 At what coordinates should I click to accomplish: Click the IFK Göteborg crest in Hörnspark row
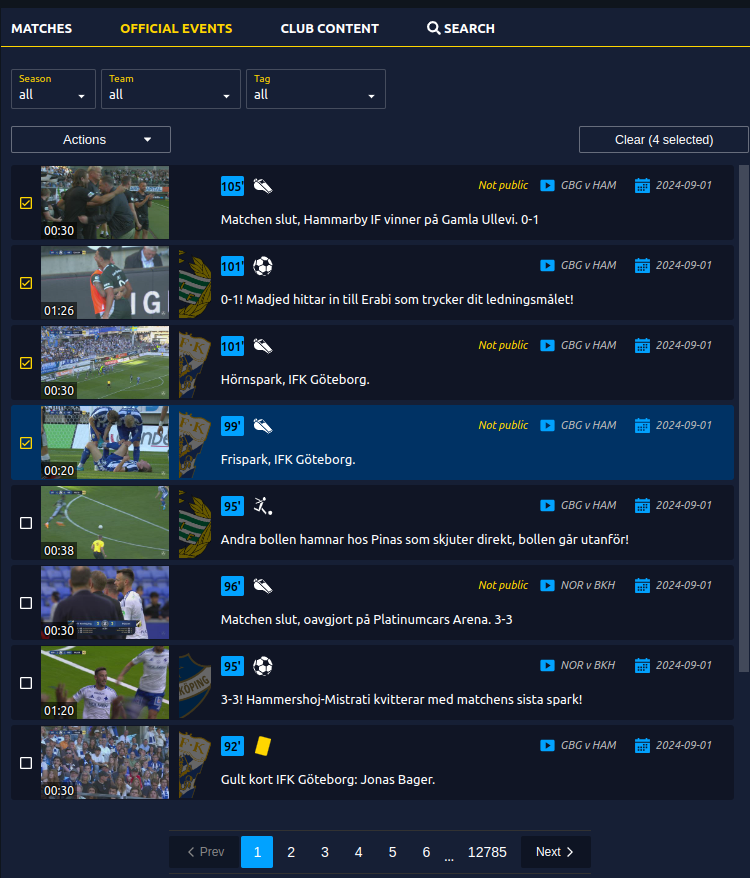195,364
